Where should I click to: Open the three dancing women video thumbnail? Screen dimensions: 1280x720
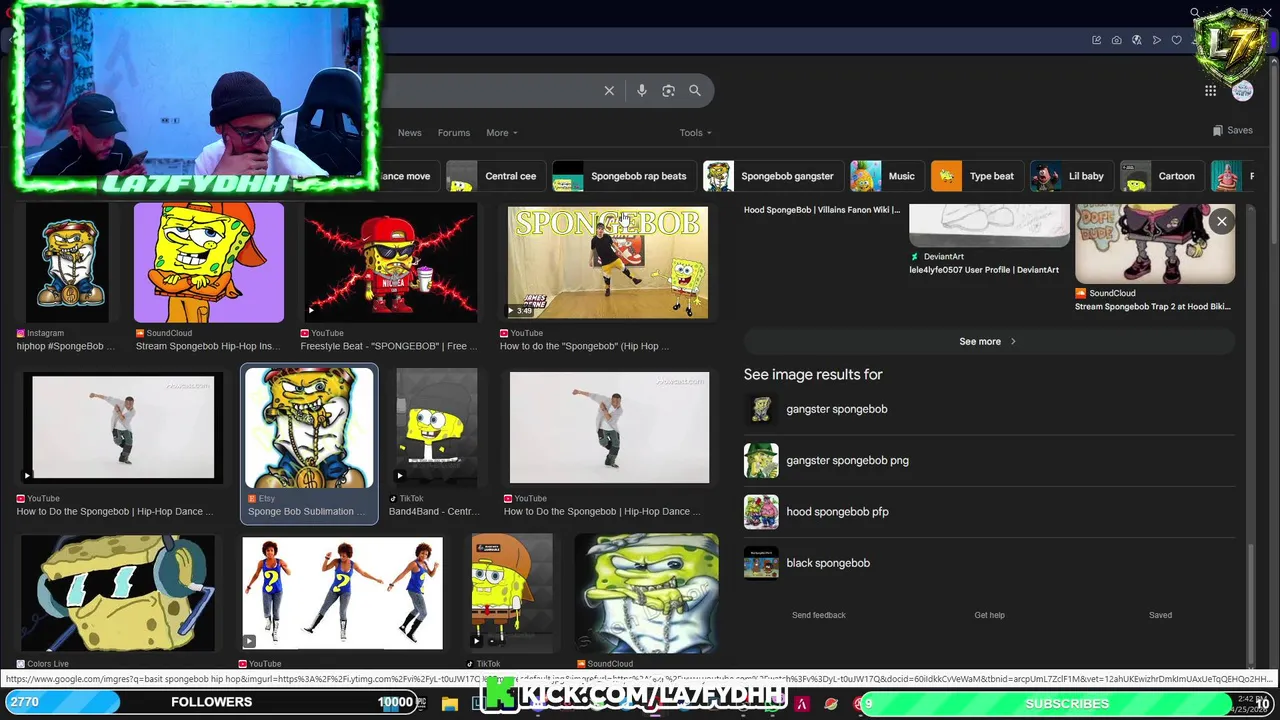point(342,593)
